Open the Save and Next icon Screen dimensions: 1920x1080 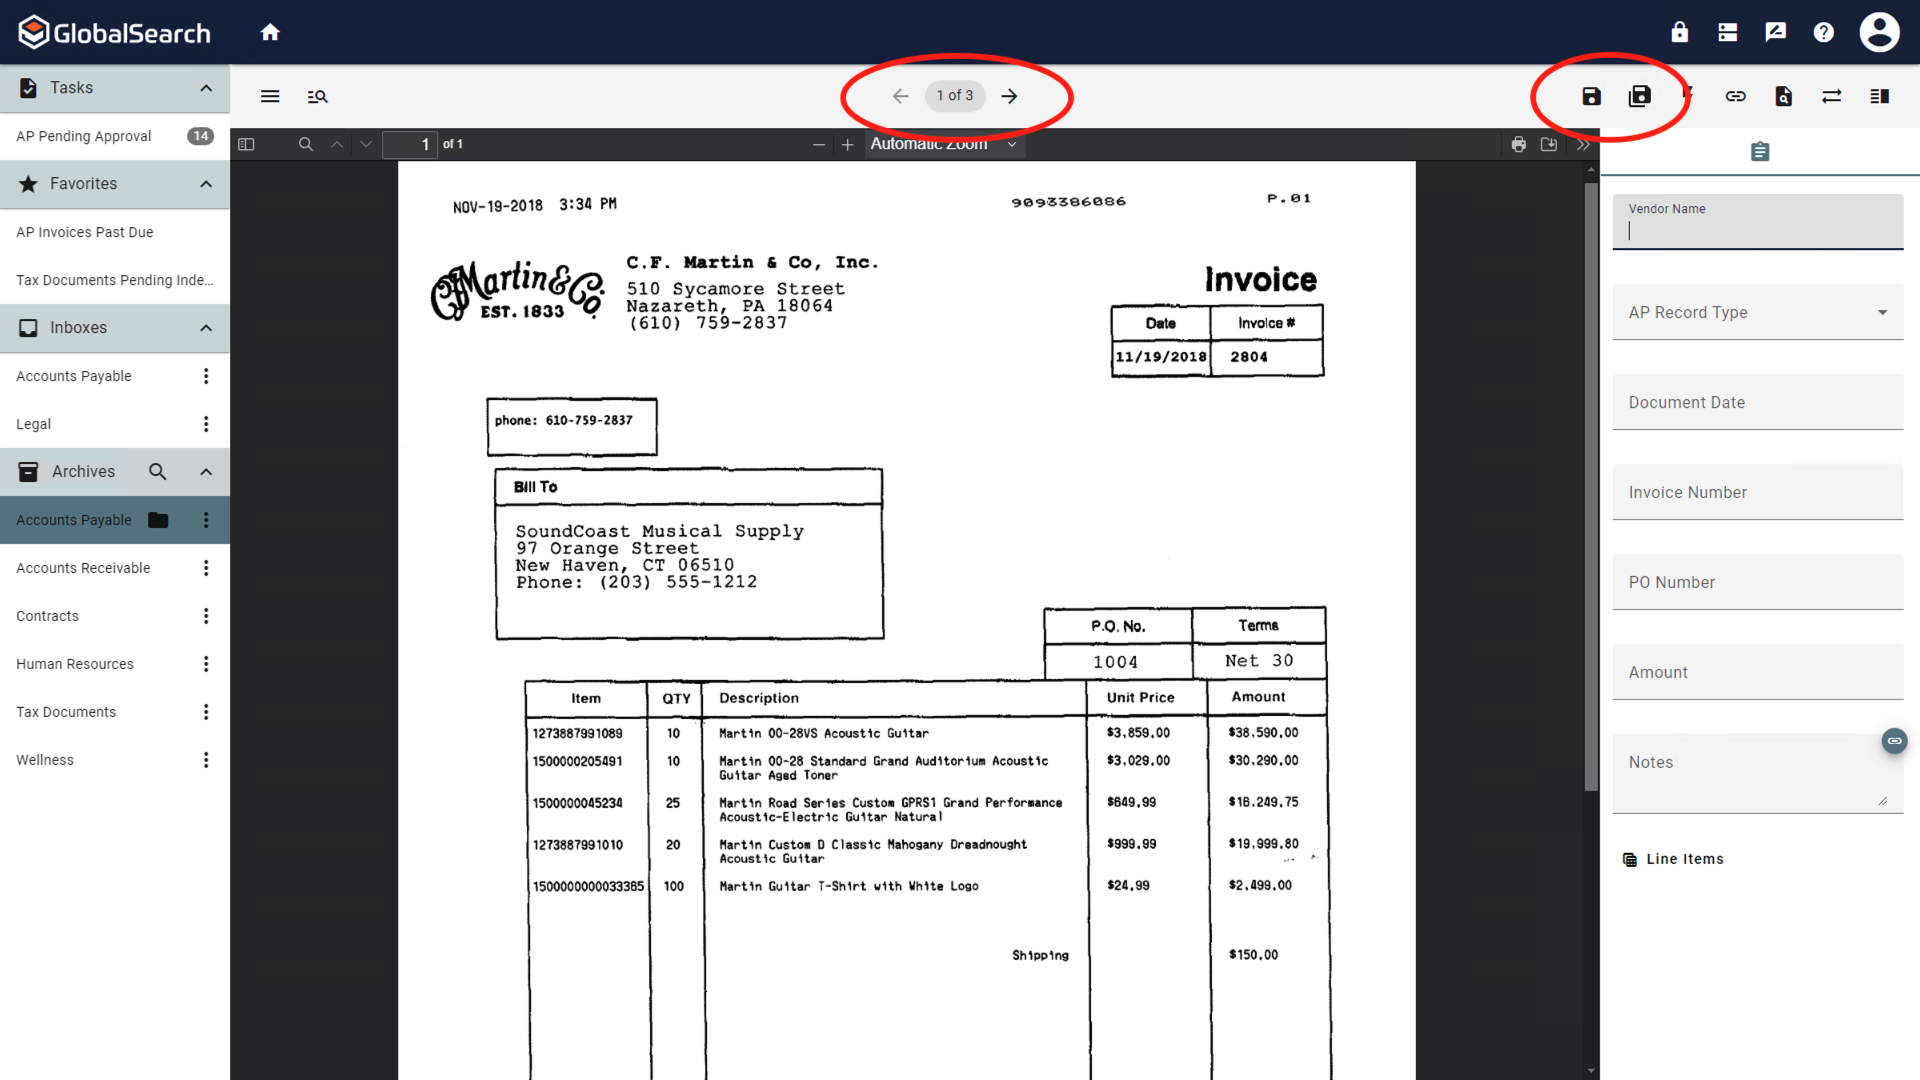1640,96
